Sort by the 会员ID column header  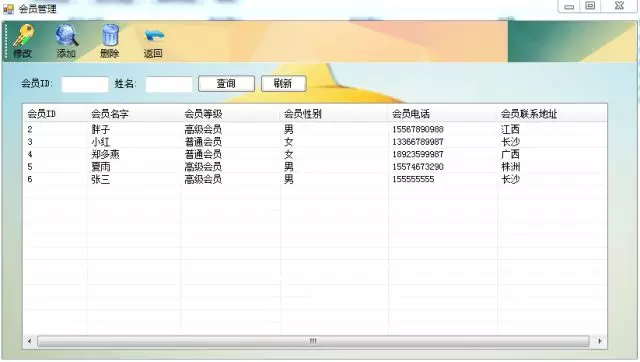click(55, 114)
